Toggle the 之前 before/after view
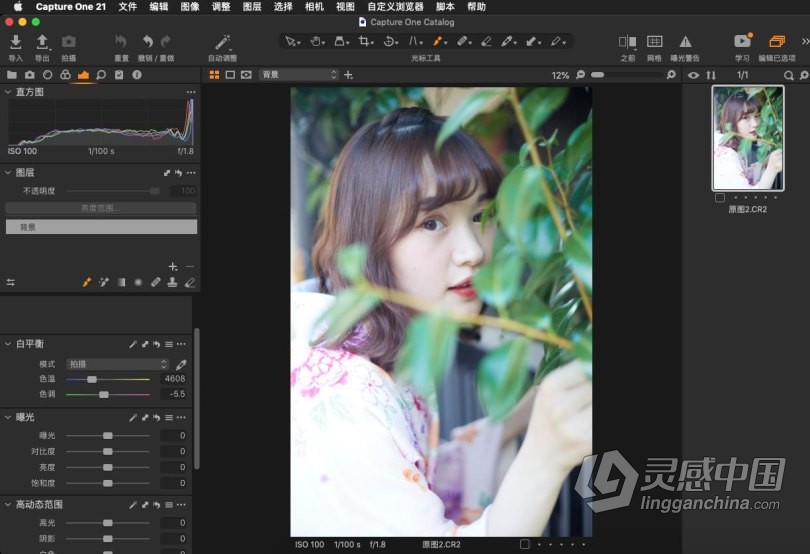Viewport: 810px width, 554px height. pyautogui.click(x=628, y=41)
